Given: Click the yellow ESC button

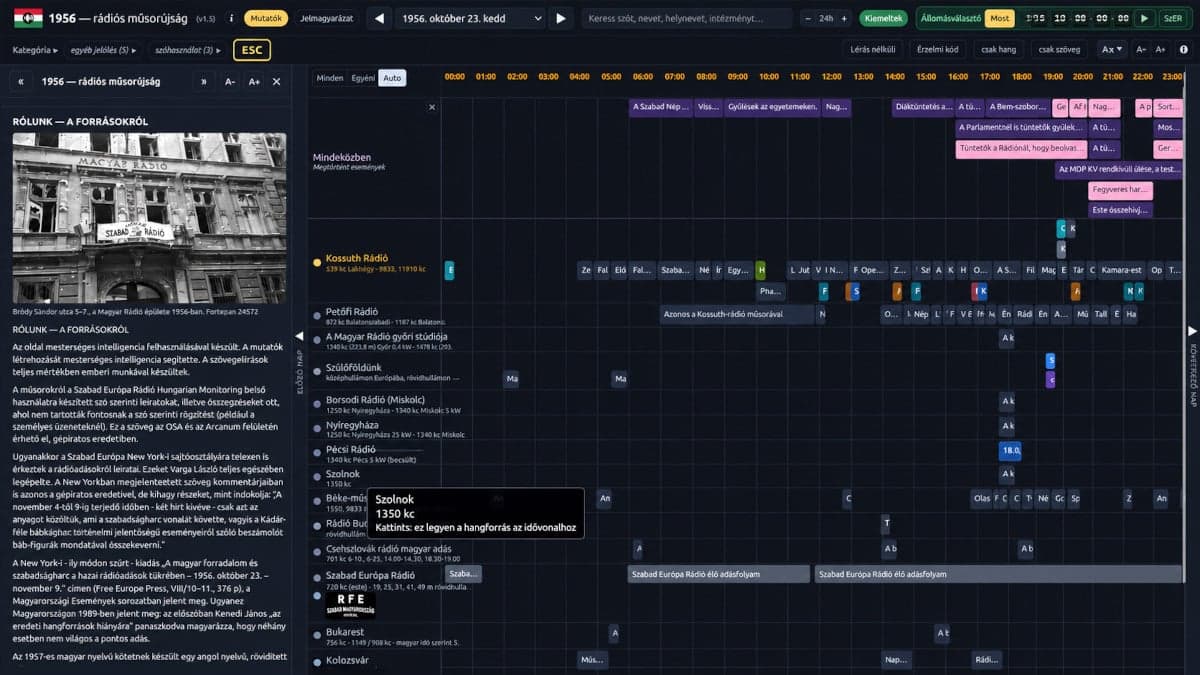Looking at the screenshot, I should pyautogui.click(x=252, y=50).
